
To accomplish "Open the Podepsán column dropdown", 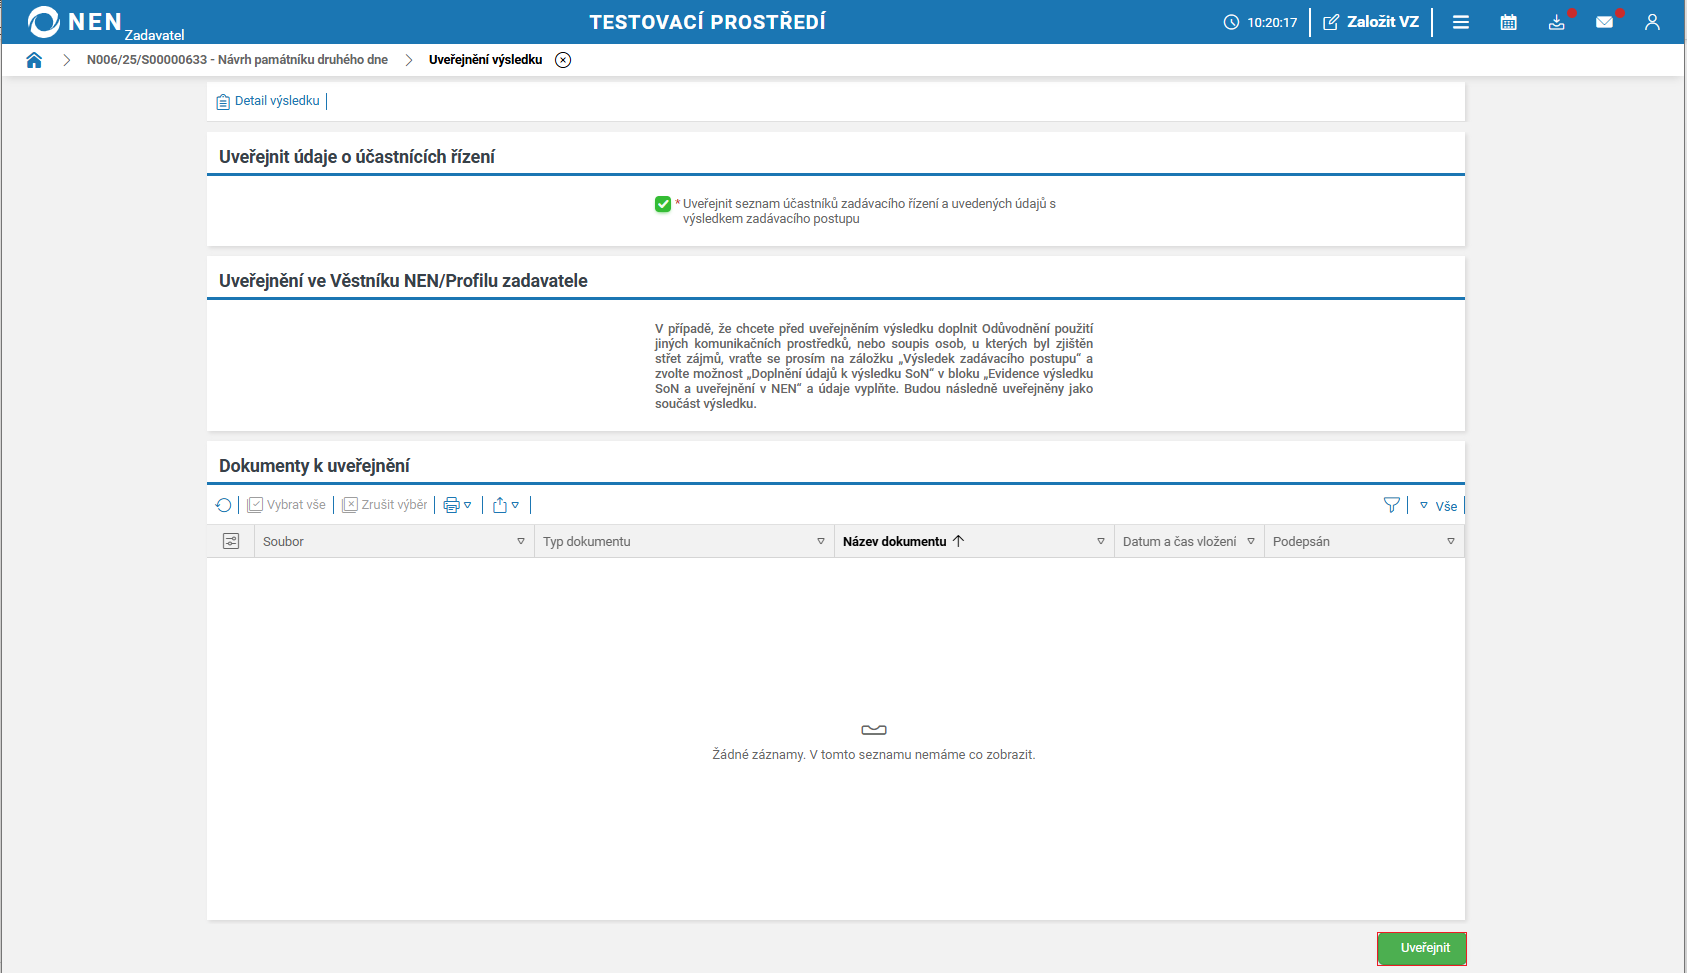I will pyautogui.click(x=1451, y=541).
